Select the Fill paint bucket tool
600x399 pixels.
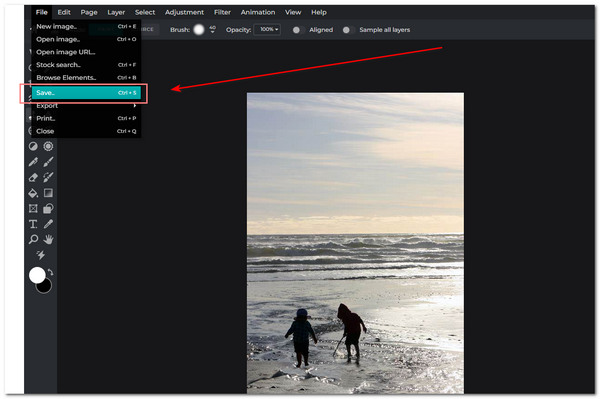click(x=33, y=193)
